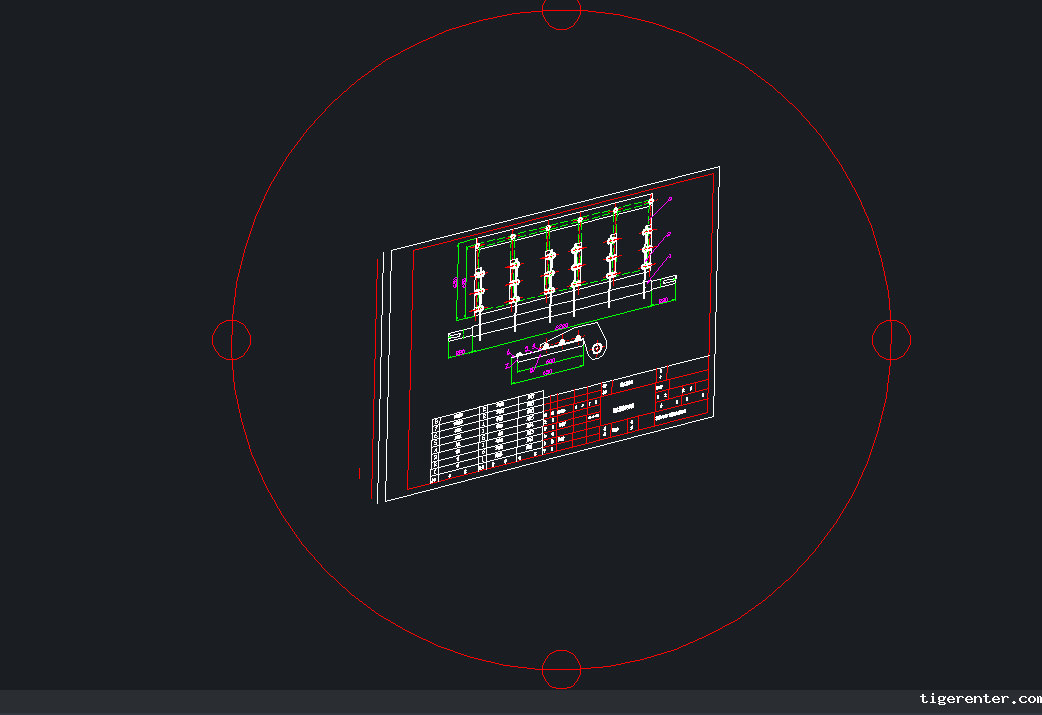Image resolution: width=1042 pixels, height=715 pixels.
Task: Select the round pivot hole on the bracket
Action: click(597, 348)
